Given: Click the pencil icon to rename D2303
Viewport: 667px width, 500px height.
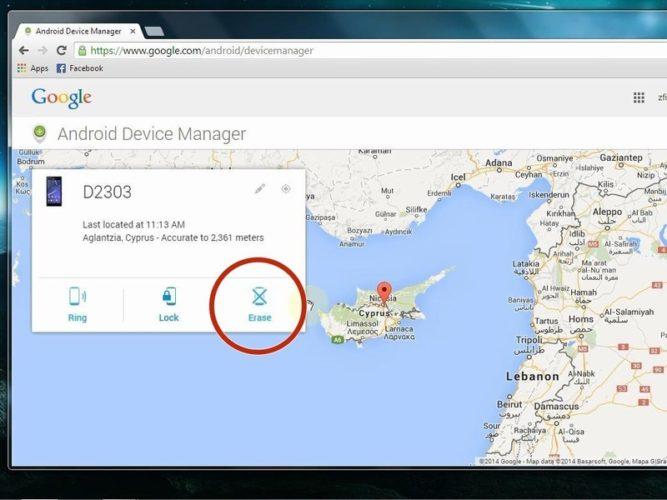Looking at the screenshot, I should coord(260,189).
